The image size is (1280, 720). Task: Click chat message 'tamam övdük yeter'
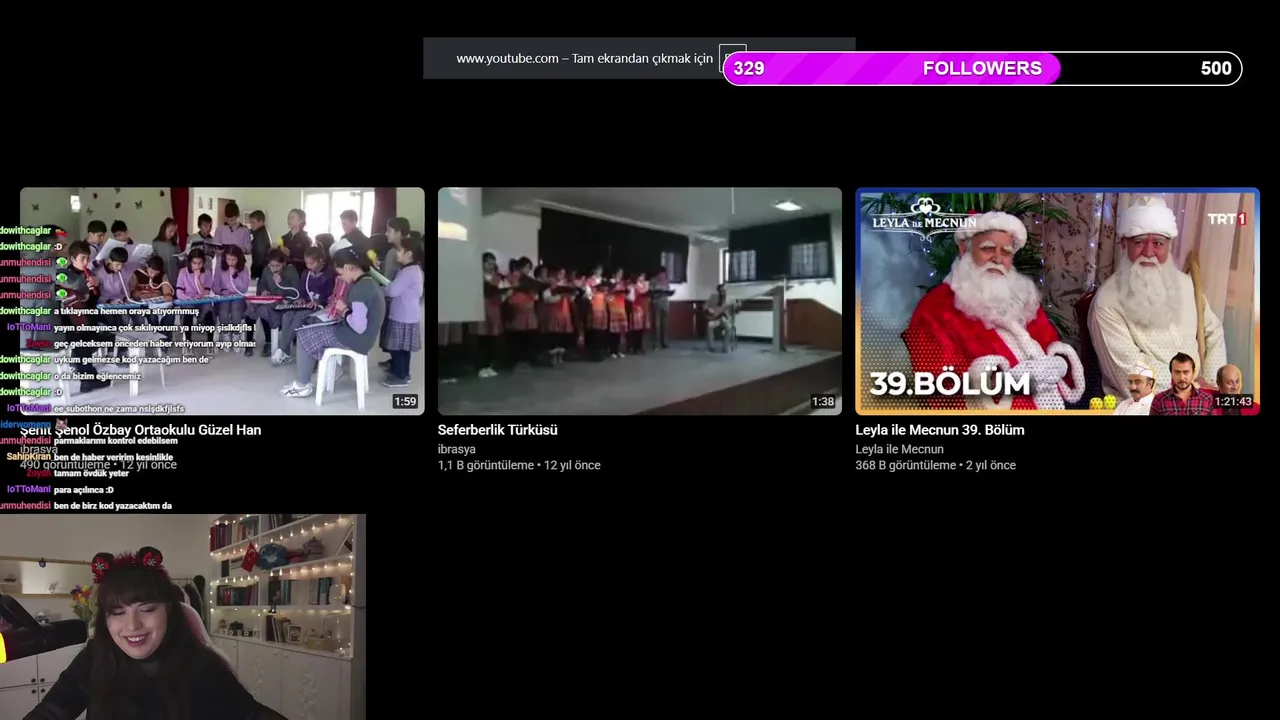[x=91, y=474]
